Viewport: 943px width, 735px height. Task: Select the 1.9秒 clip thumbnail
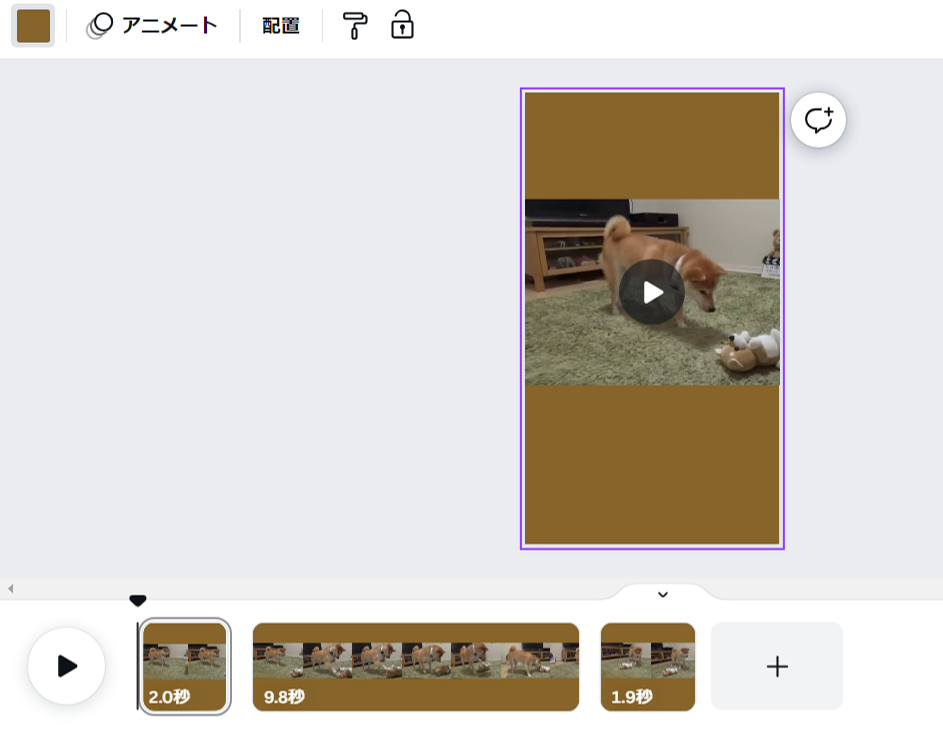(x=647, y=666)
